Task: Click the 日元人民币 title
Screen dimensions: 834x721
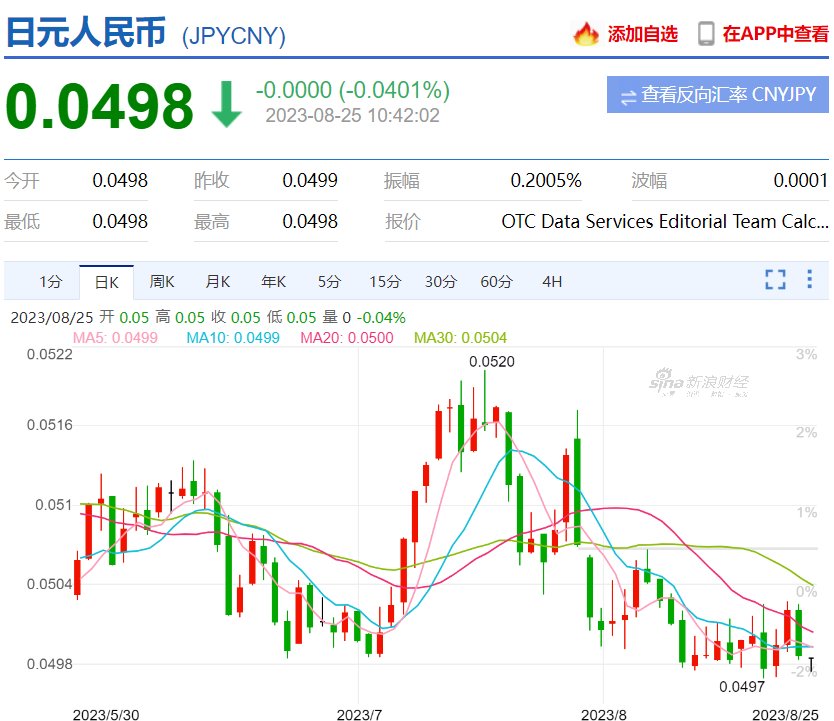Action: [x=86, y=32]
